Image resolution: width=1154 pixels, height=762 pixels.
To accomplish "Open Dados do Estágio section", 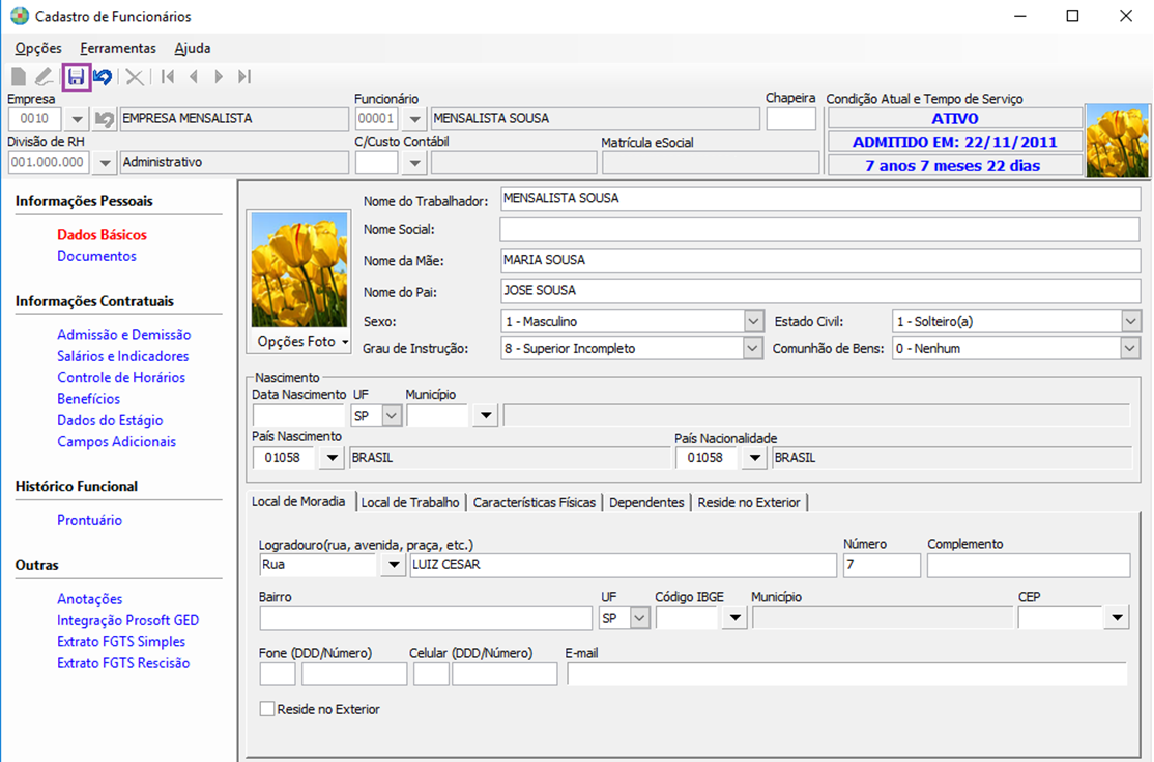I will (110, 420).
